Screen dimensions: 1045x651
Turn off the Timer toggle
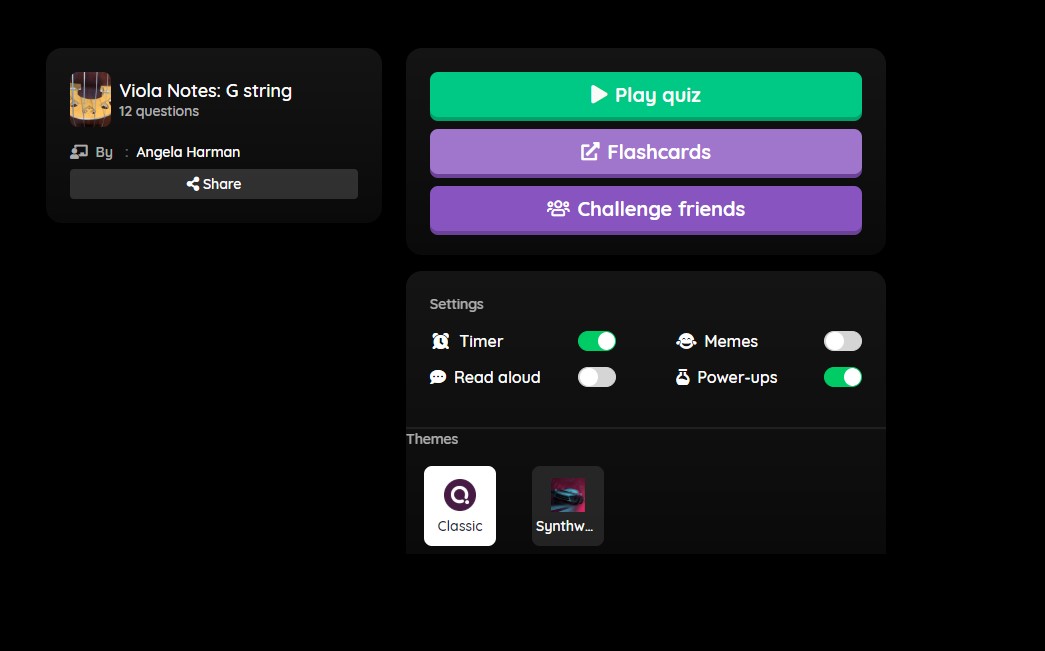(596, 341)
